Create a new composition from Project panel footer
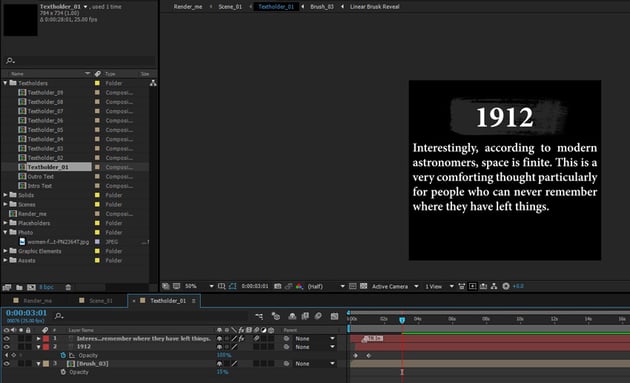 [31, 287]
